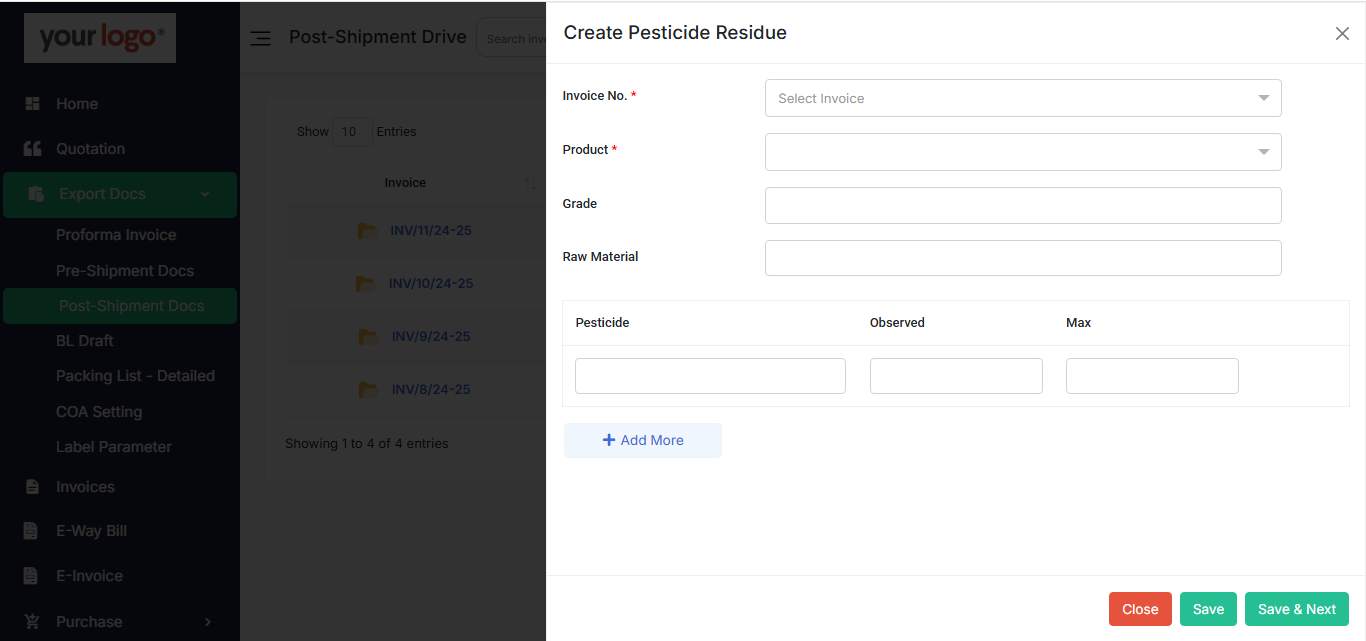Click the Add More button
Viewport: 1366px width, 641px height.
pyautogui.click(x=643, y=440)
